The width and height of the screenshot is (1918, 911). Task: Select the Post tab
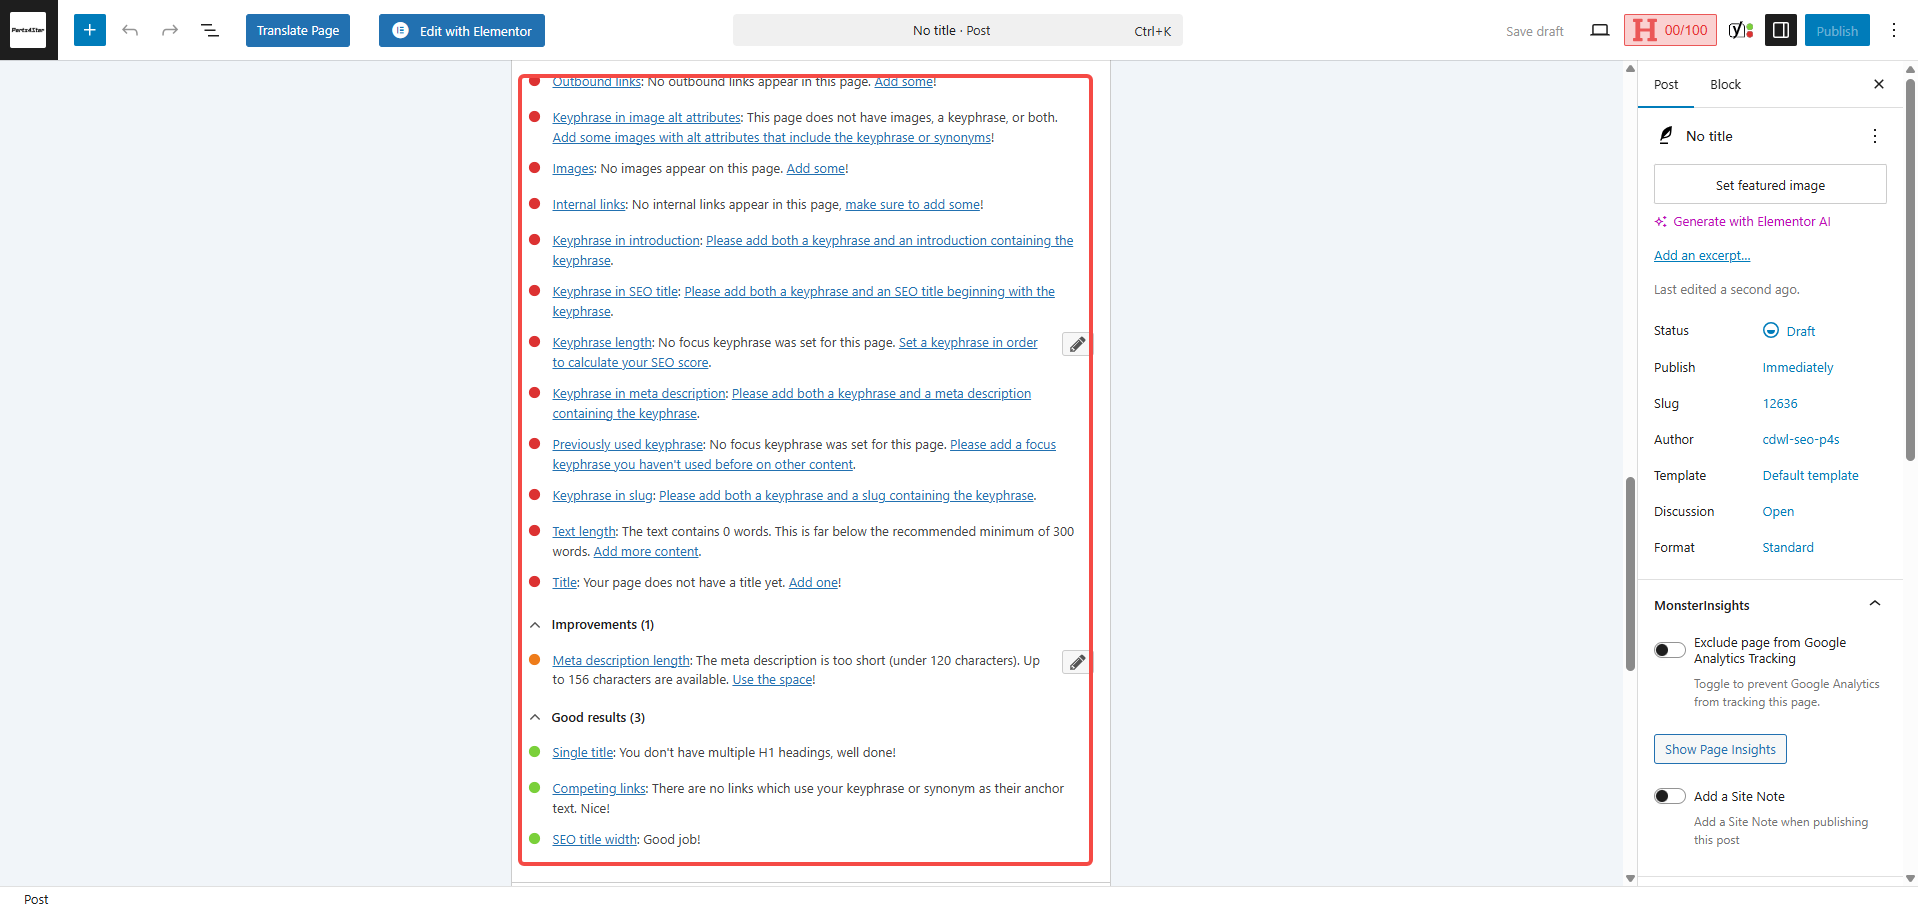(x=1665, y=84)
